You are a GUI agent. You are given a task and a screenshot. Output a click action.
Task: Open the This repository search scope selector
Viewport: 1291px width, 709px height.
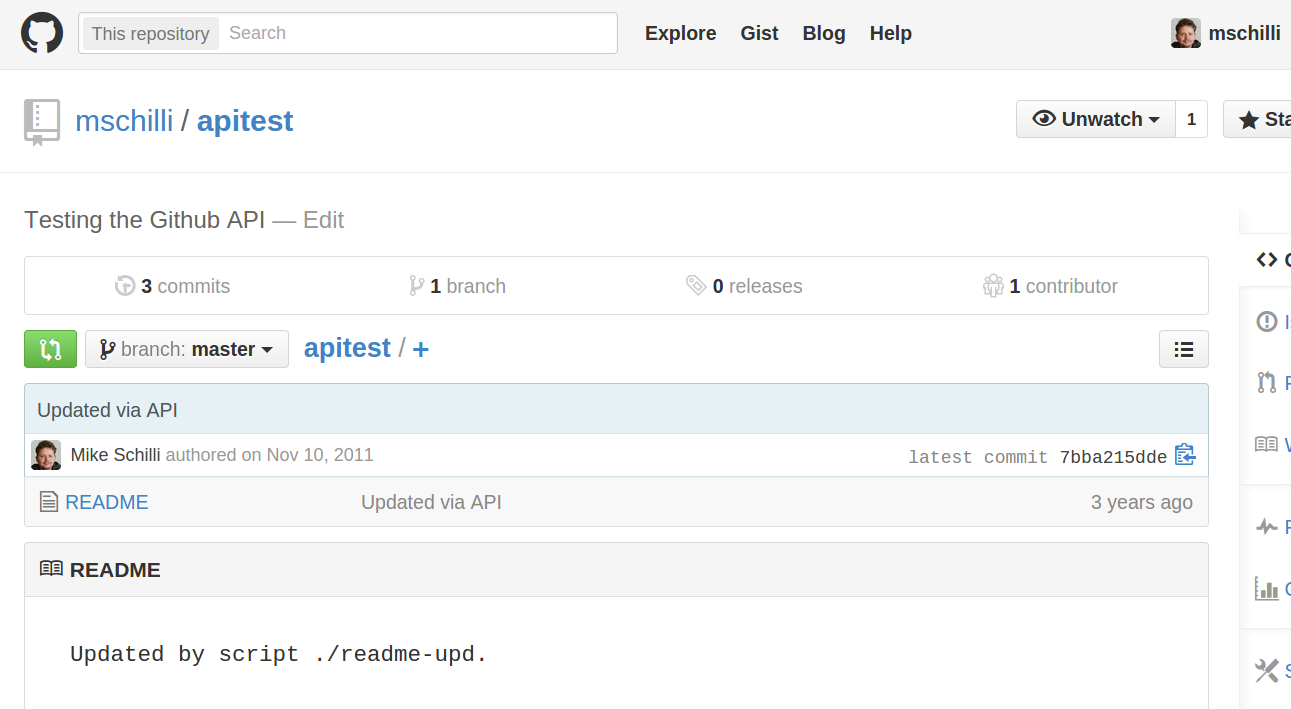pos(150,33)
